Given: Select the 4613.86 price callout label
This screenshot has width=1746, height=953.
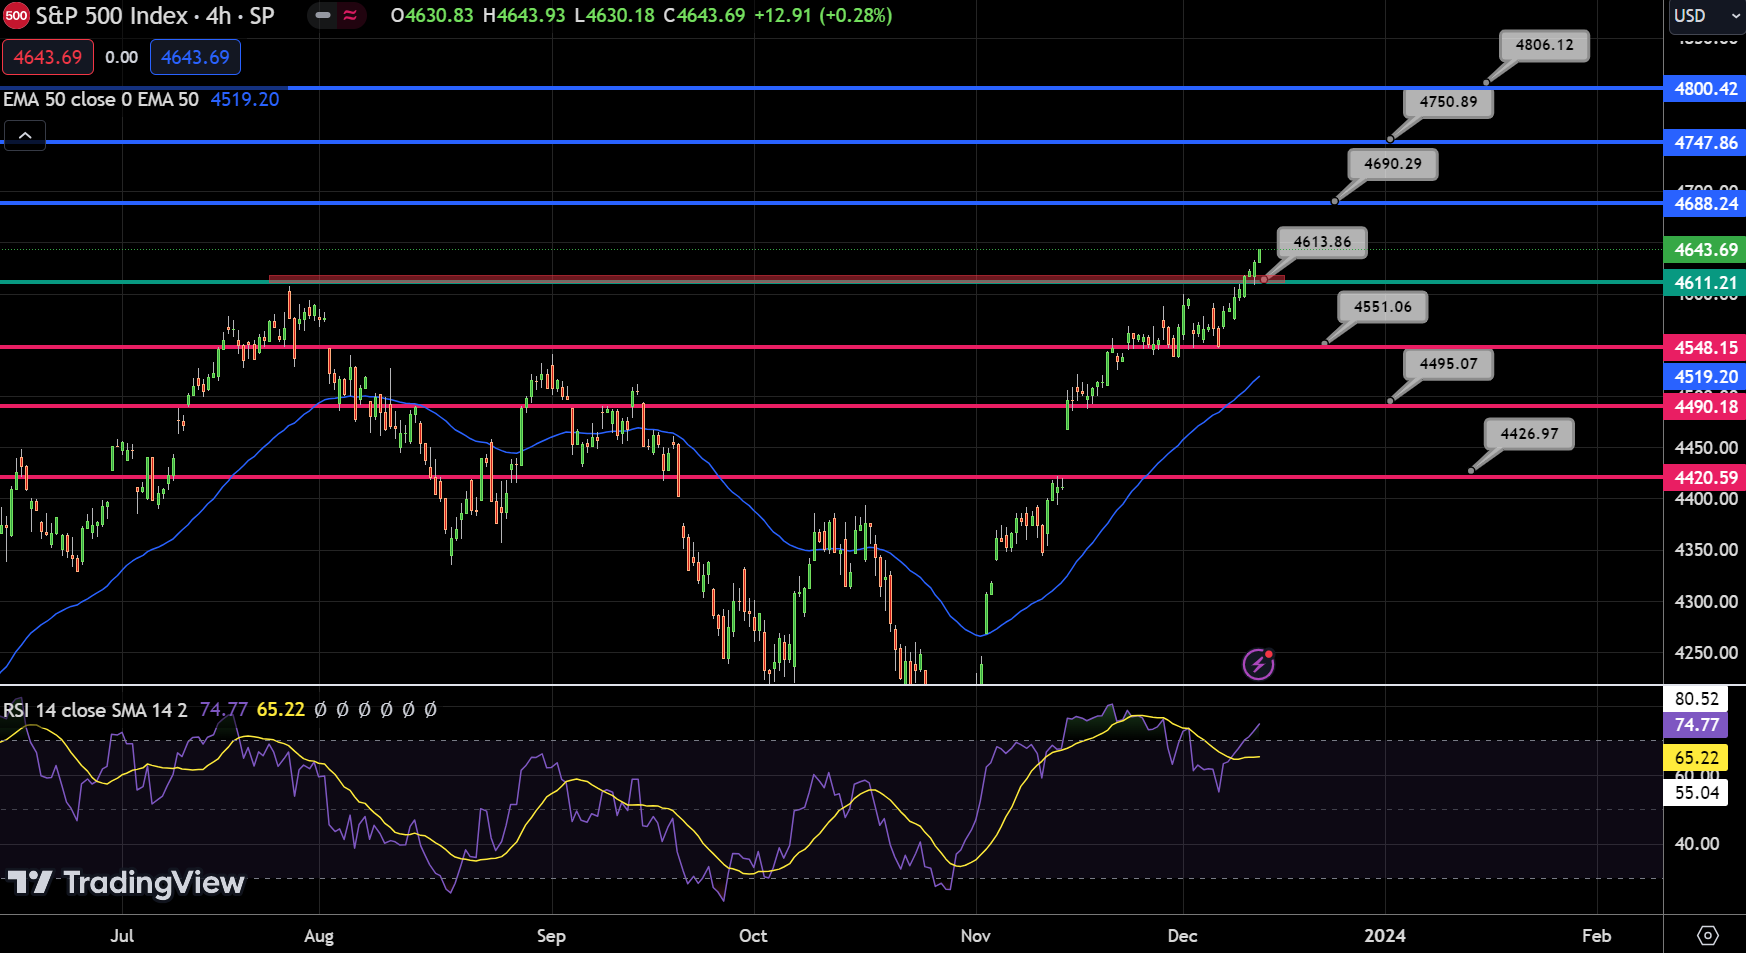Looking at the screenshot, I should (1322, 242).
